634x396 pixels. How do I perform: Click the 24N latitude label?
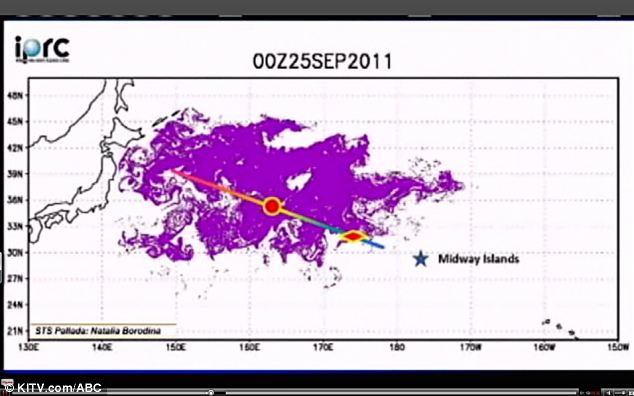(x=15, y=305)
